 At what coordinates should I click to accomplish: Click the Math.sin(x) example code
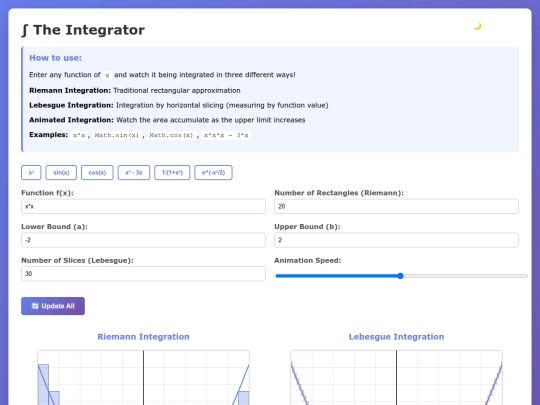[x=117, y=135]
